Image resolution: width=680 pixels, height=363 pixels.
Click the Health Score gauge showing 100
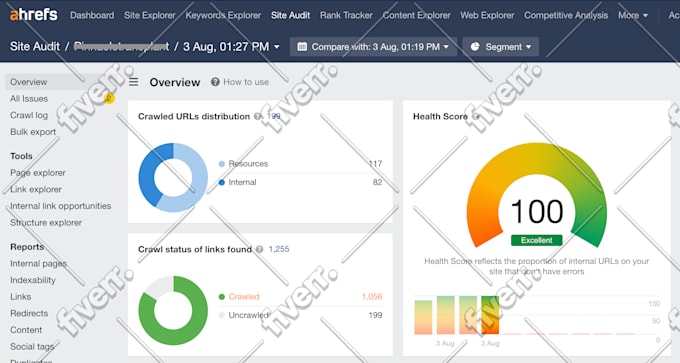pyautogui.click(x=536, y=195)
